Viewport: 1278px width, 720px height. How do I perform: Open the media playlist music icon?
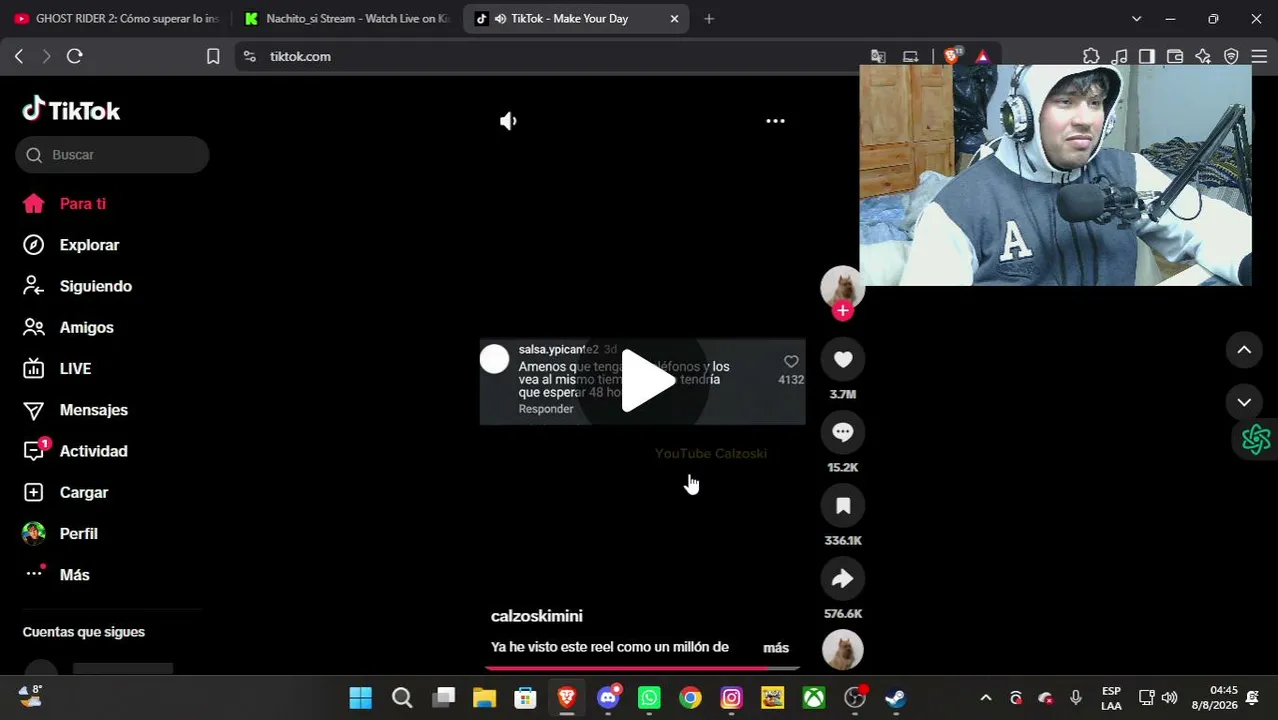[1120, 57]
